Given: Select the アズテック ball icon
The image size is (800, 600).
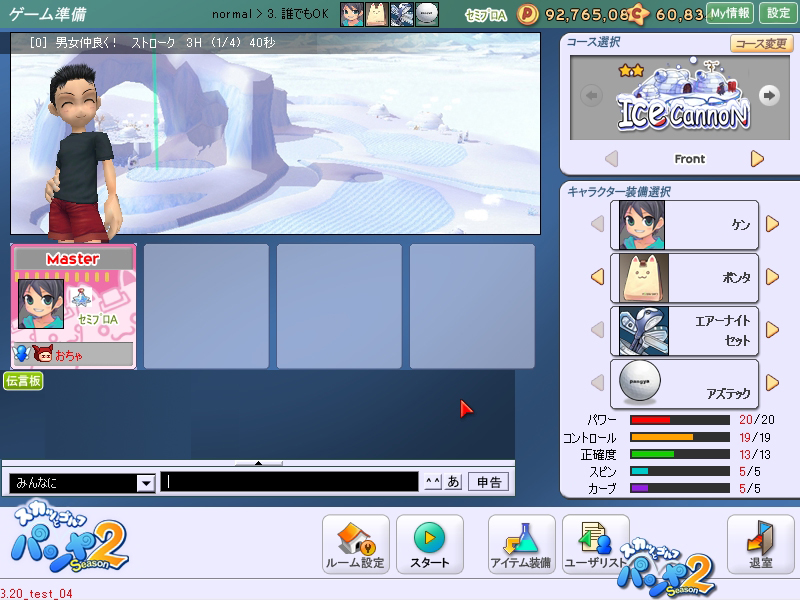Looking at the screenshot, I should (641, 383).
